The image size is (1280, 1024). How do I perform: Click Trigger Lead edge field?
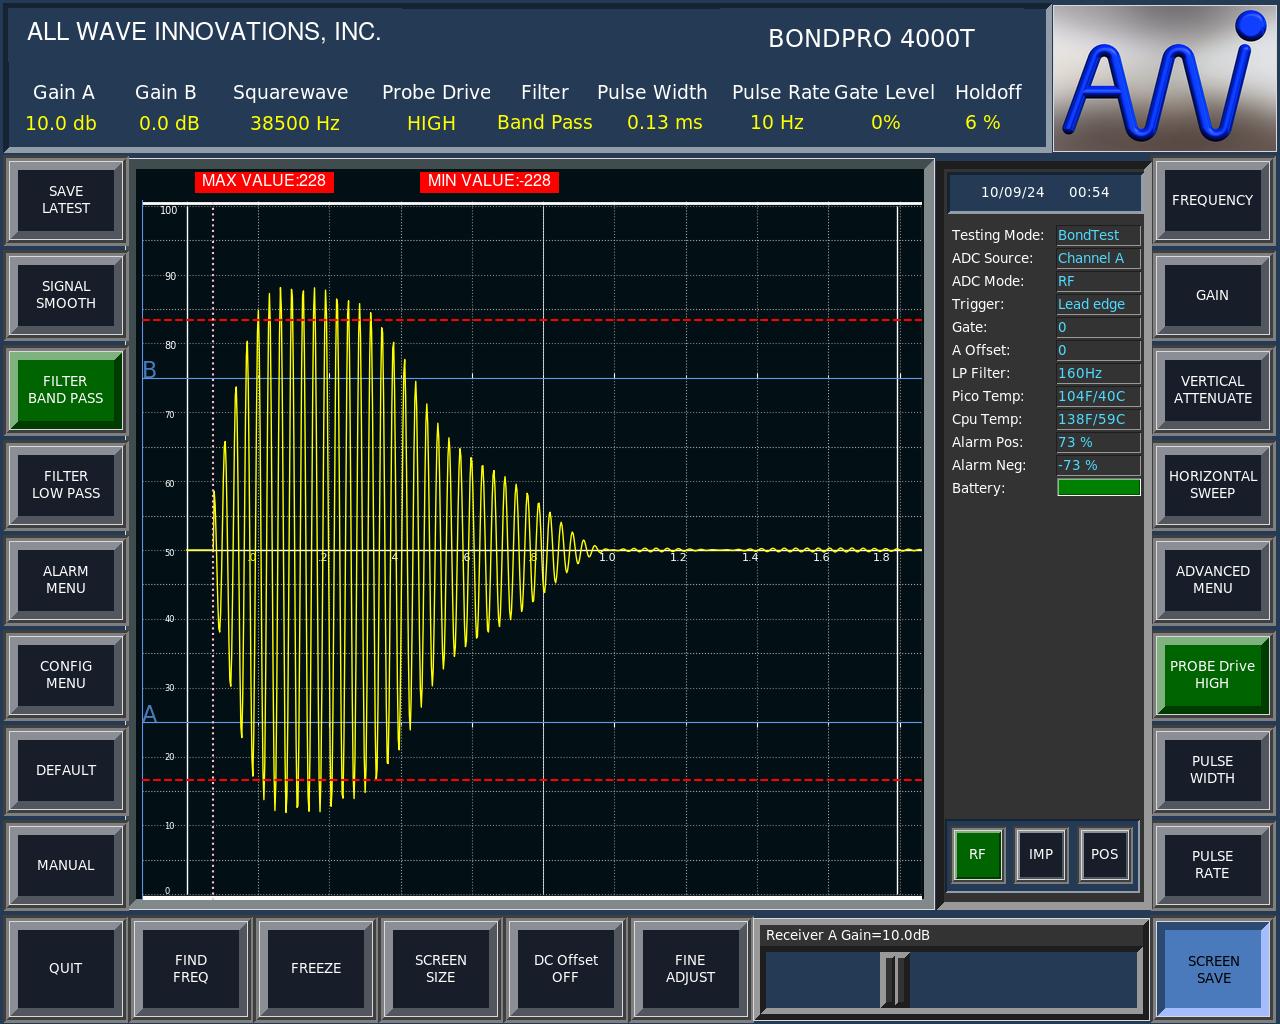pyautogui.click(x=1098, y=304)
